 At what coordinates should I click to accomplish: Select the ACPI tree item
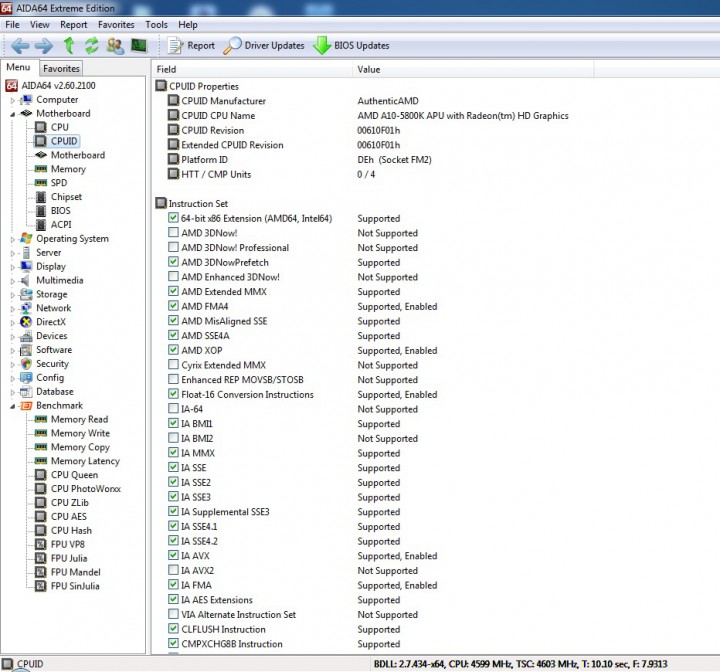61,225
